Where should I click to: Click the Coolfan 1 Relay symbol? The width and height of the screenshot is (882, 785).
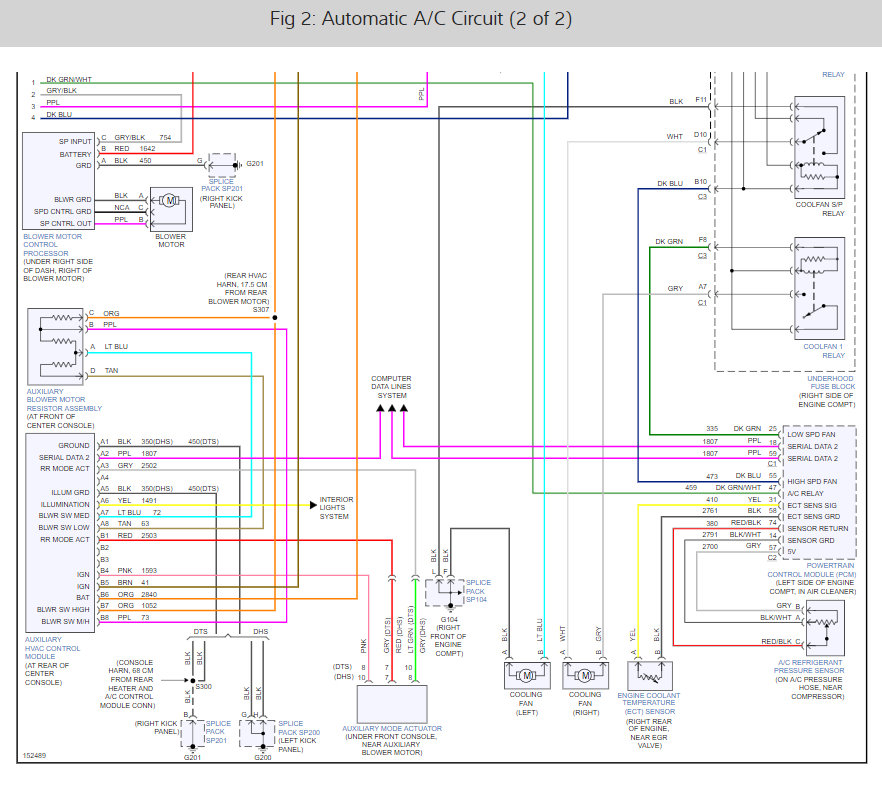[820, 288]
